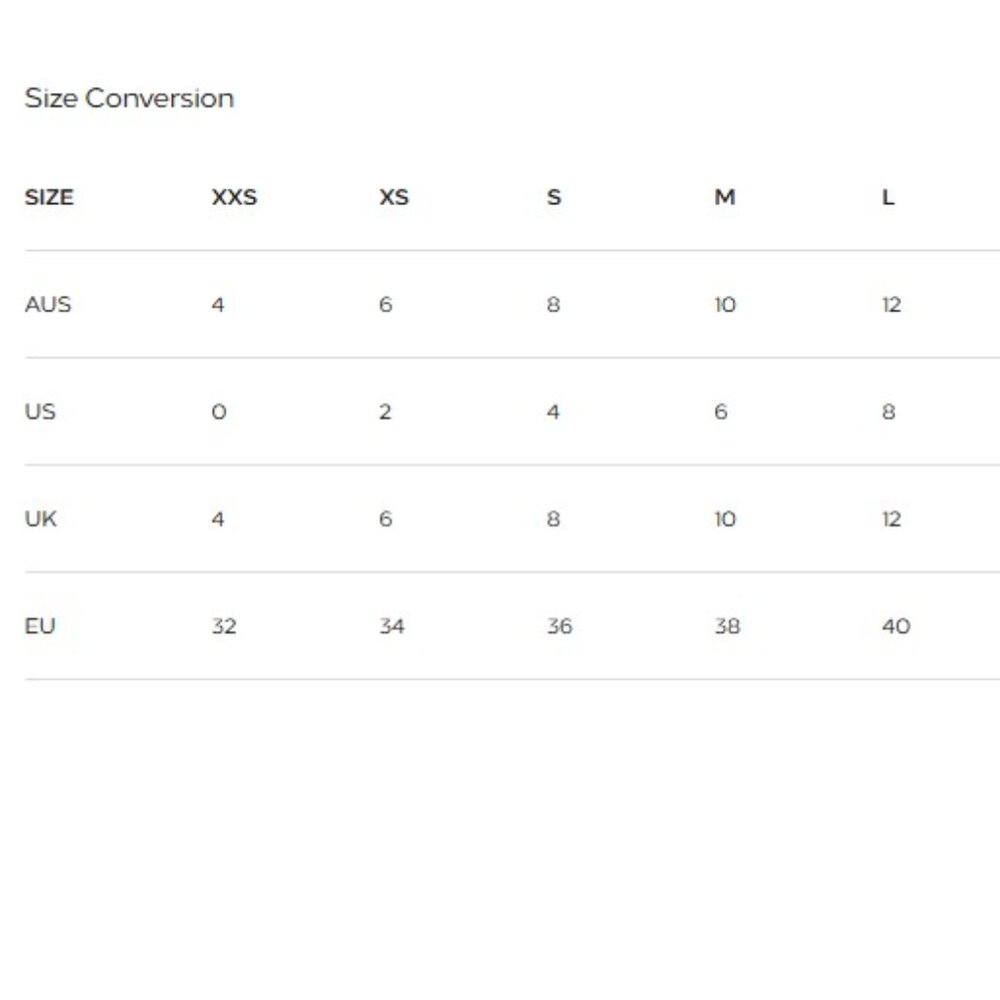Select the UK row label
Image resolution: width=1000 pixels, height=1000 pixels.
[41, 519]
